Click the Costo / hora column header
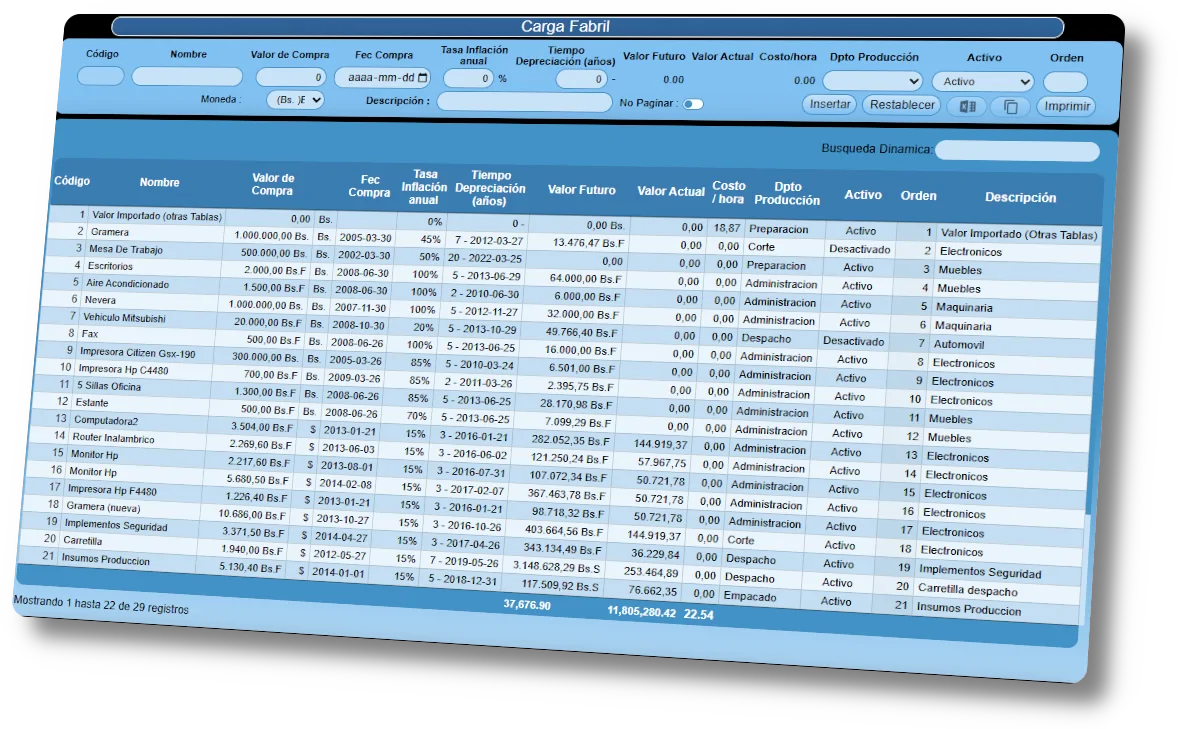The image size is (1178, 729). pyautogui.click(x=728, y=192)
